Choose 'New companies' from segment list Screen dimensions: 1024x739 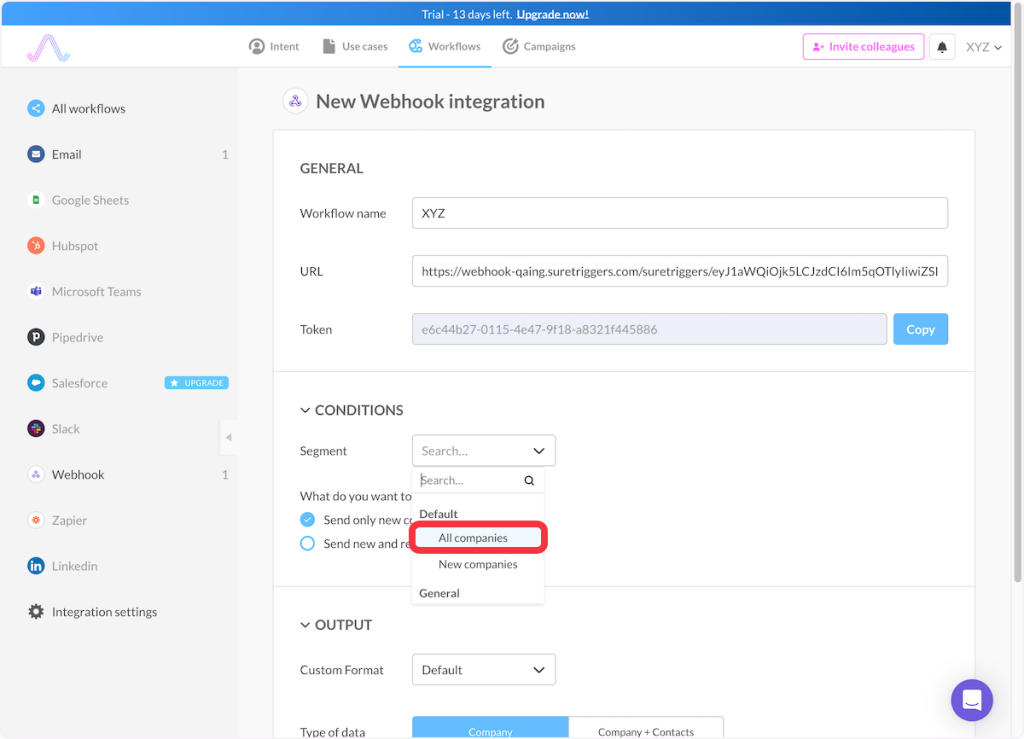click(477, 564)
